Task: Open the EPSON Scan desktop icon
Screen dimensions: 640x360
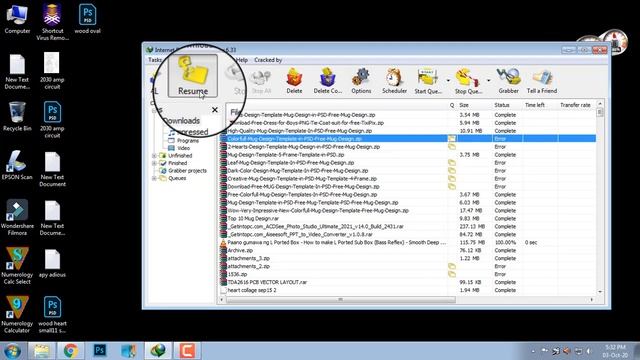Action: (17, 165)
